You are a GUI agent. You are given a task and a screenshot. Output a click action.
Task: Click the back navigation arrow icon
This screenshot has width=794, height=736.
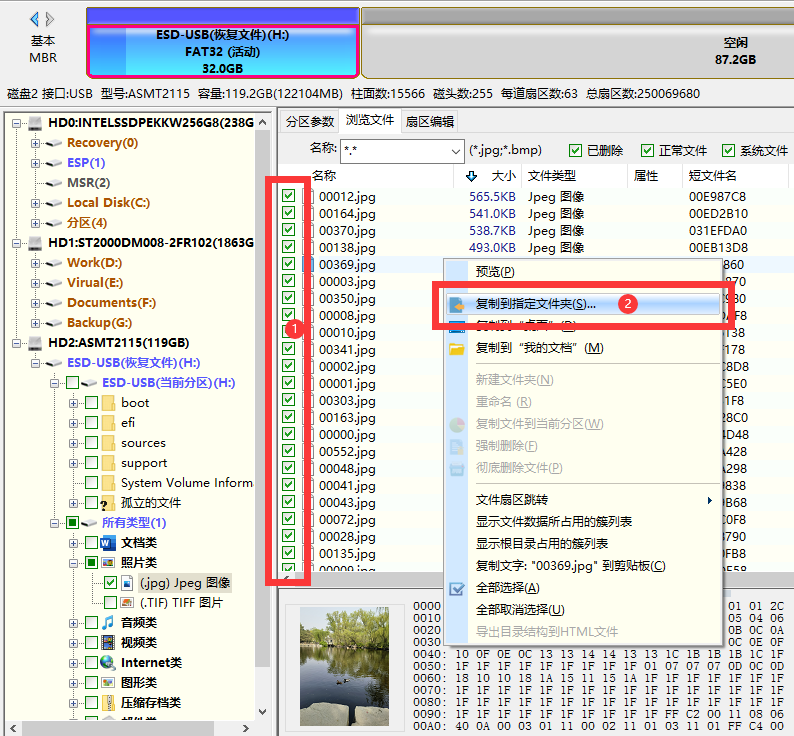tap(35, 19)
